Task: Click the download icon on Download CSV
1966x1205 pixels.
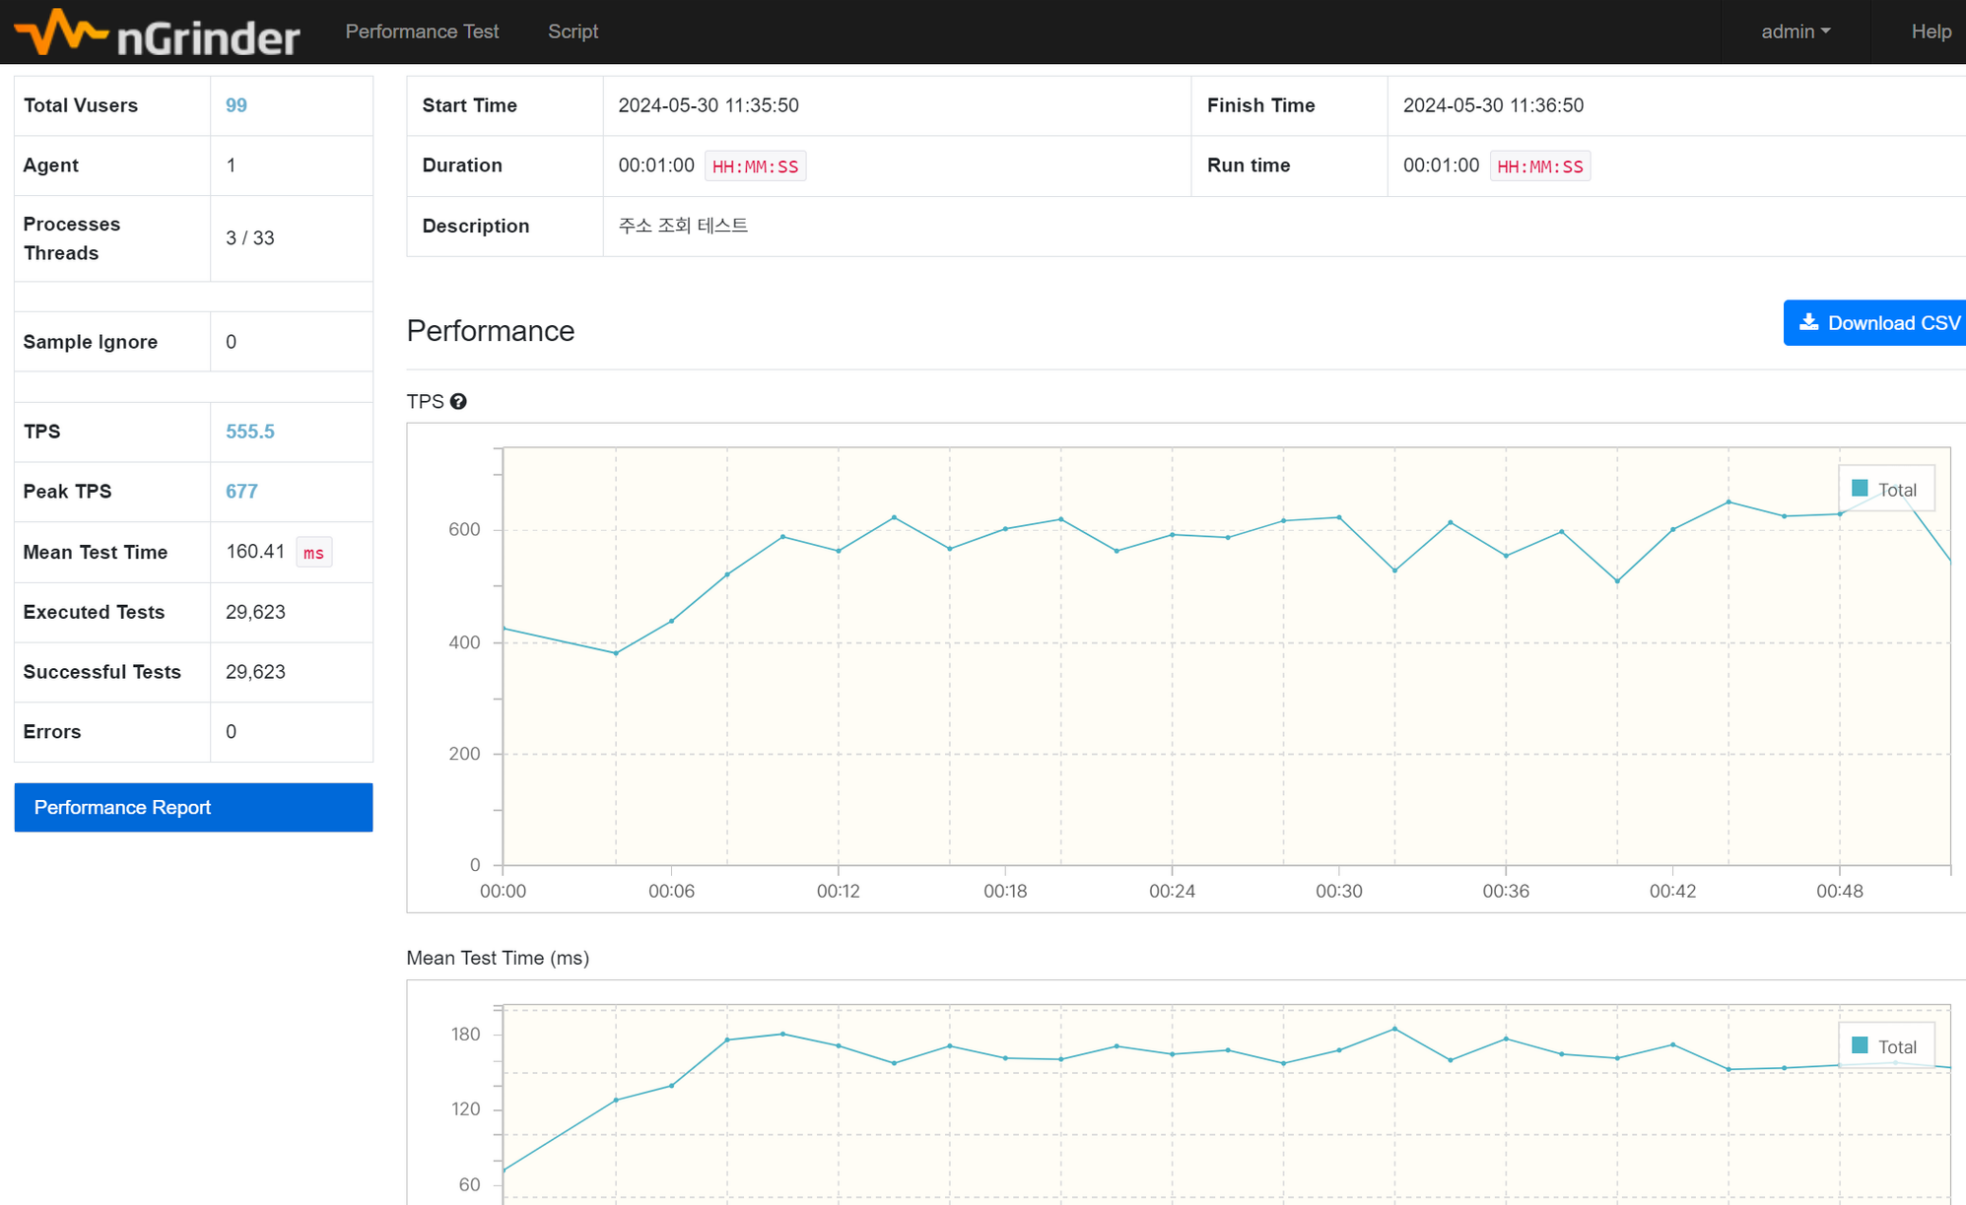Action: (x=1808, y=322)
